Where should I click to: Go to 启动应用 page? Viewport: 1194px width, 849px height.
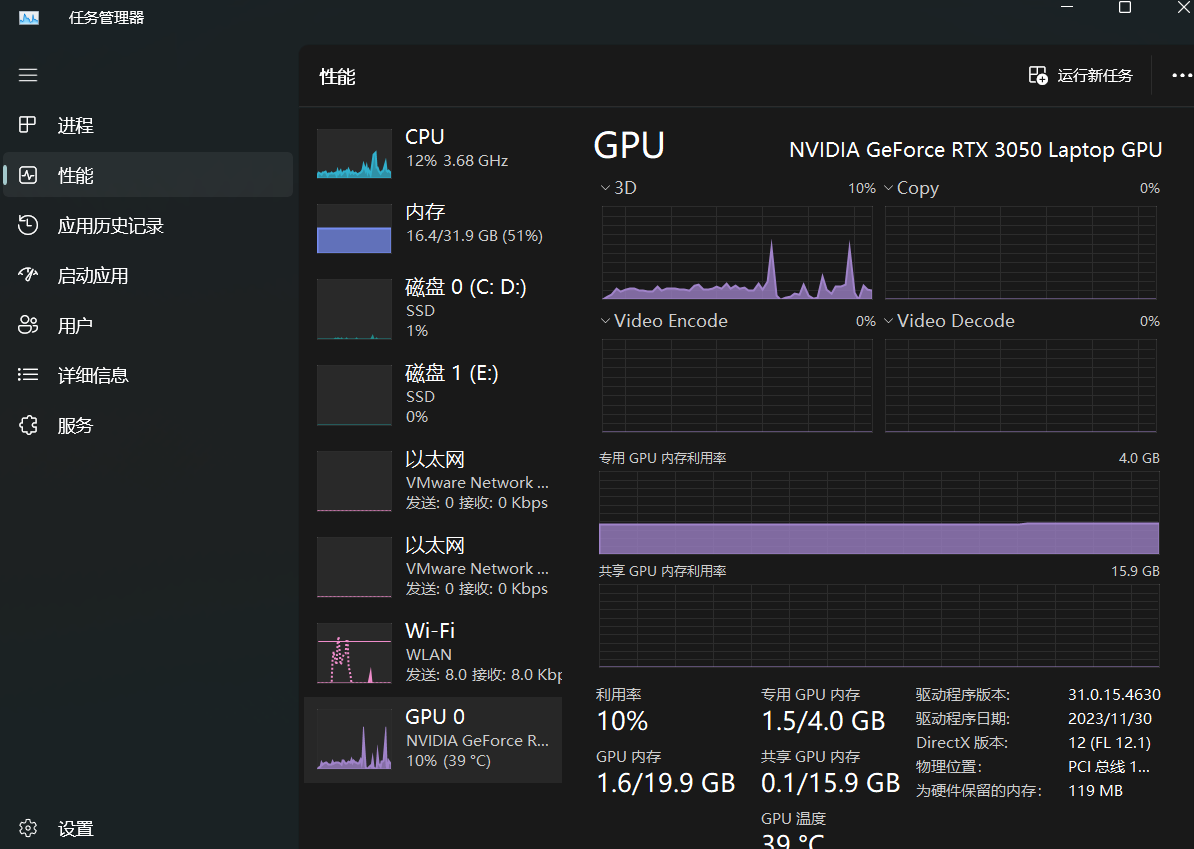point(148,275)
